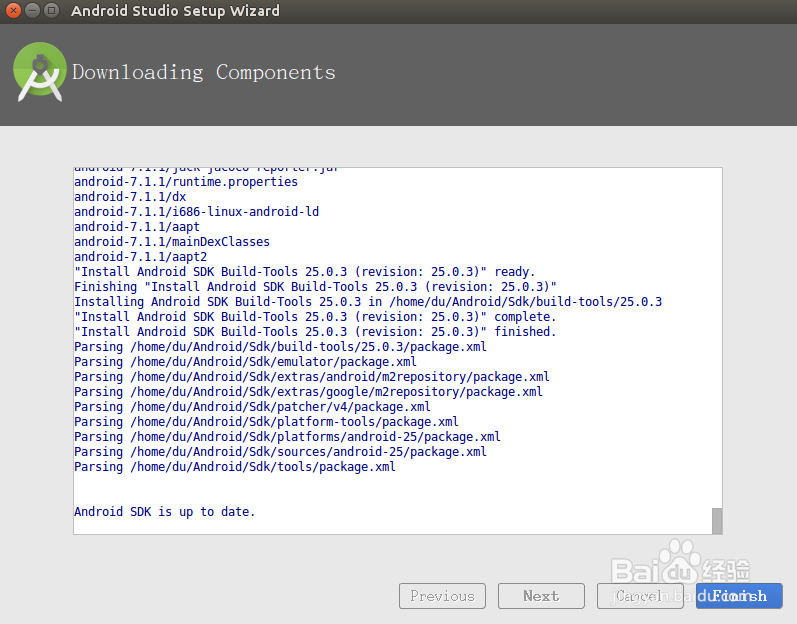Click the Parsing patcher/v4/package.xml log line
Viewport: 797px width, 624px height.
pos(252,407)
